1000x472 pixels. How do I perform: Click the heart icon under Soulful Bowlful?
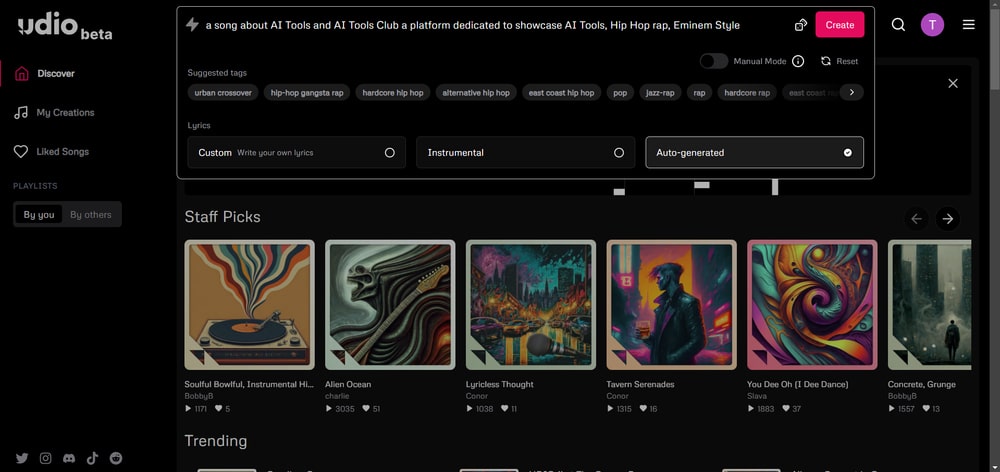click(x=218, y=409)
